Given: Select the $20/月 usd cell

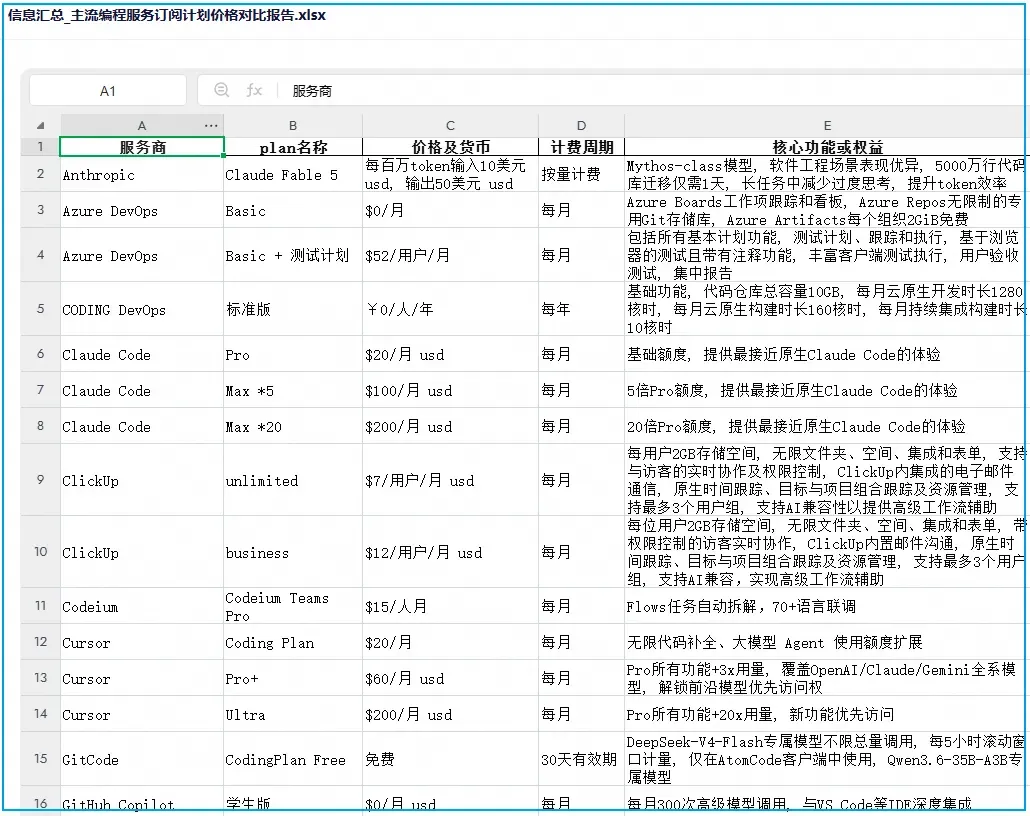Looking at the screenshot, I should click(450, 355).
